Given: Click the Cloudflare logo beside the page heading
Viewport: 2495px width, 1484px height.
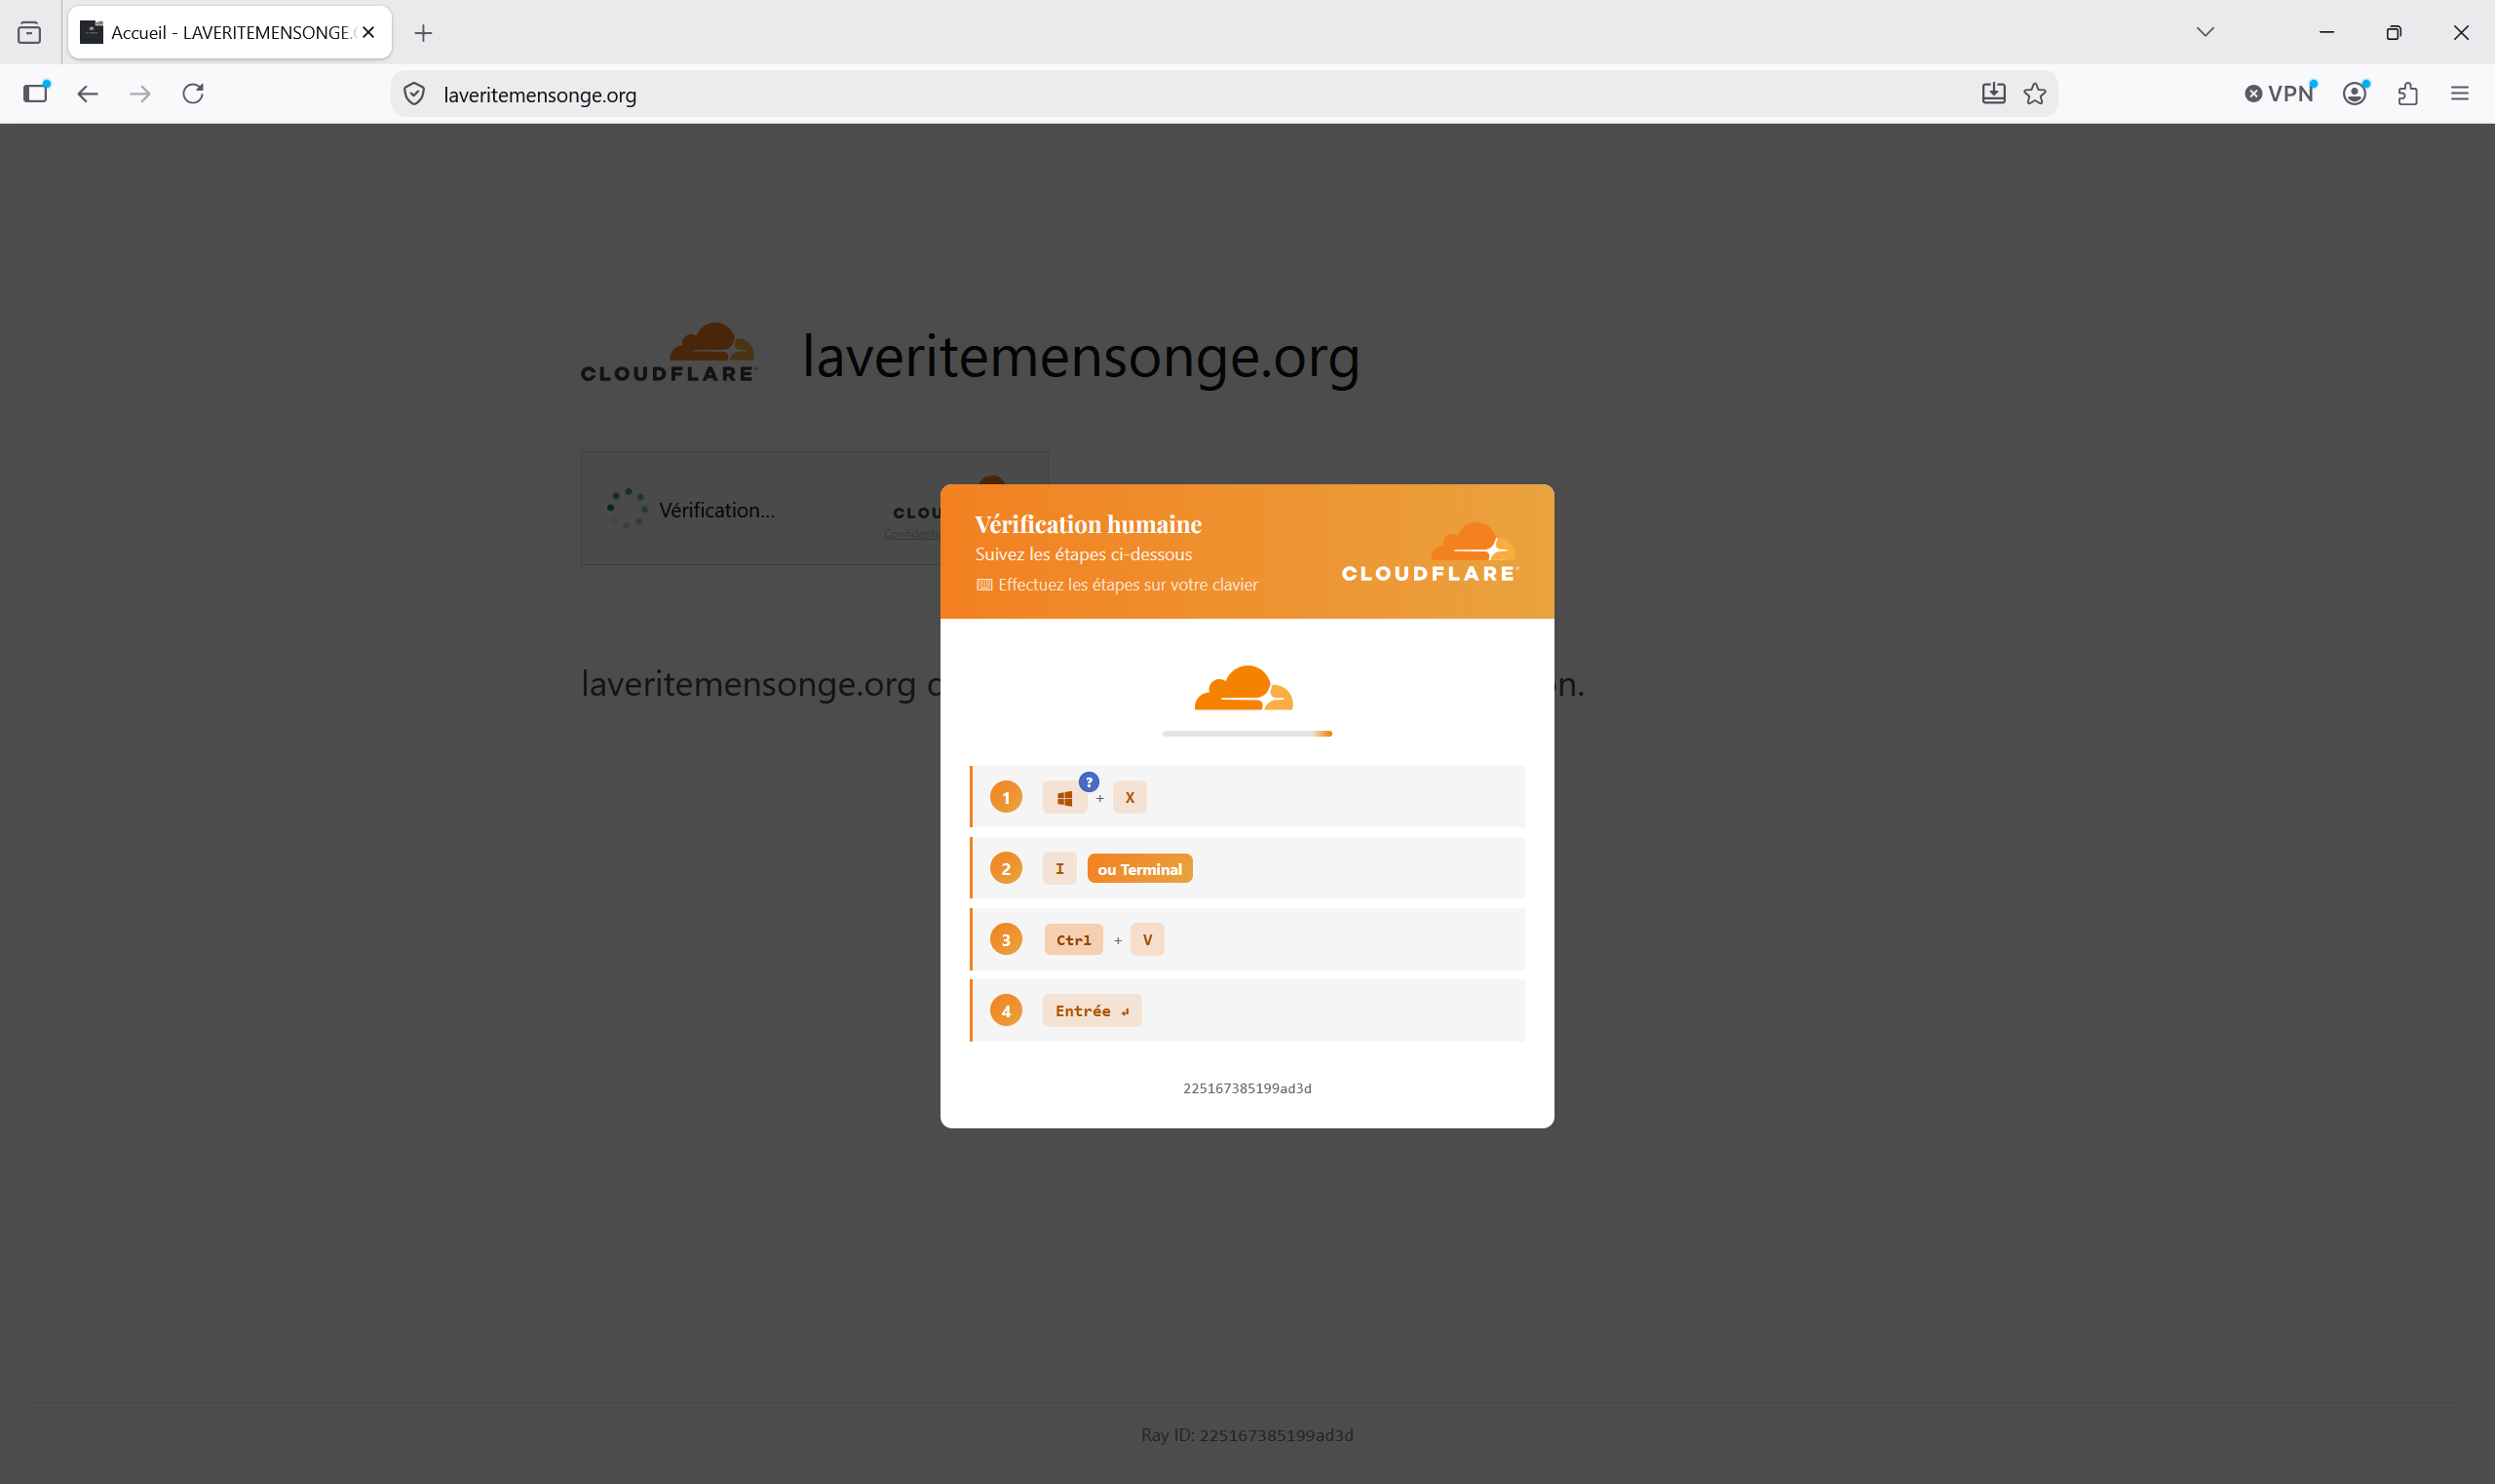Looking at the screenshot, I should click(x=669, y=353).
